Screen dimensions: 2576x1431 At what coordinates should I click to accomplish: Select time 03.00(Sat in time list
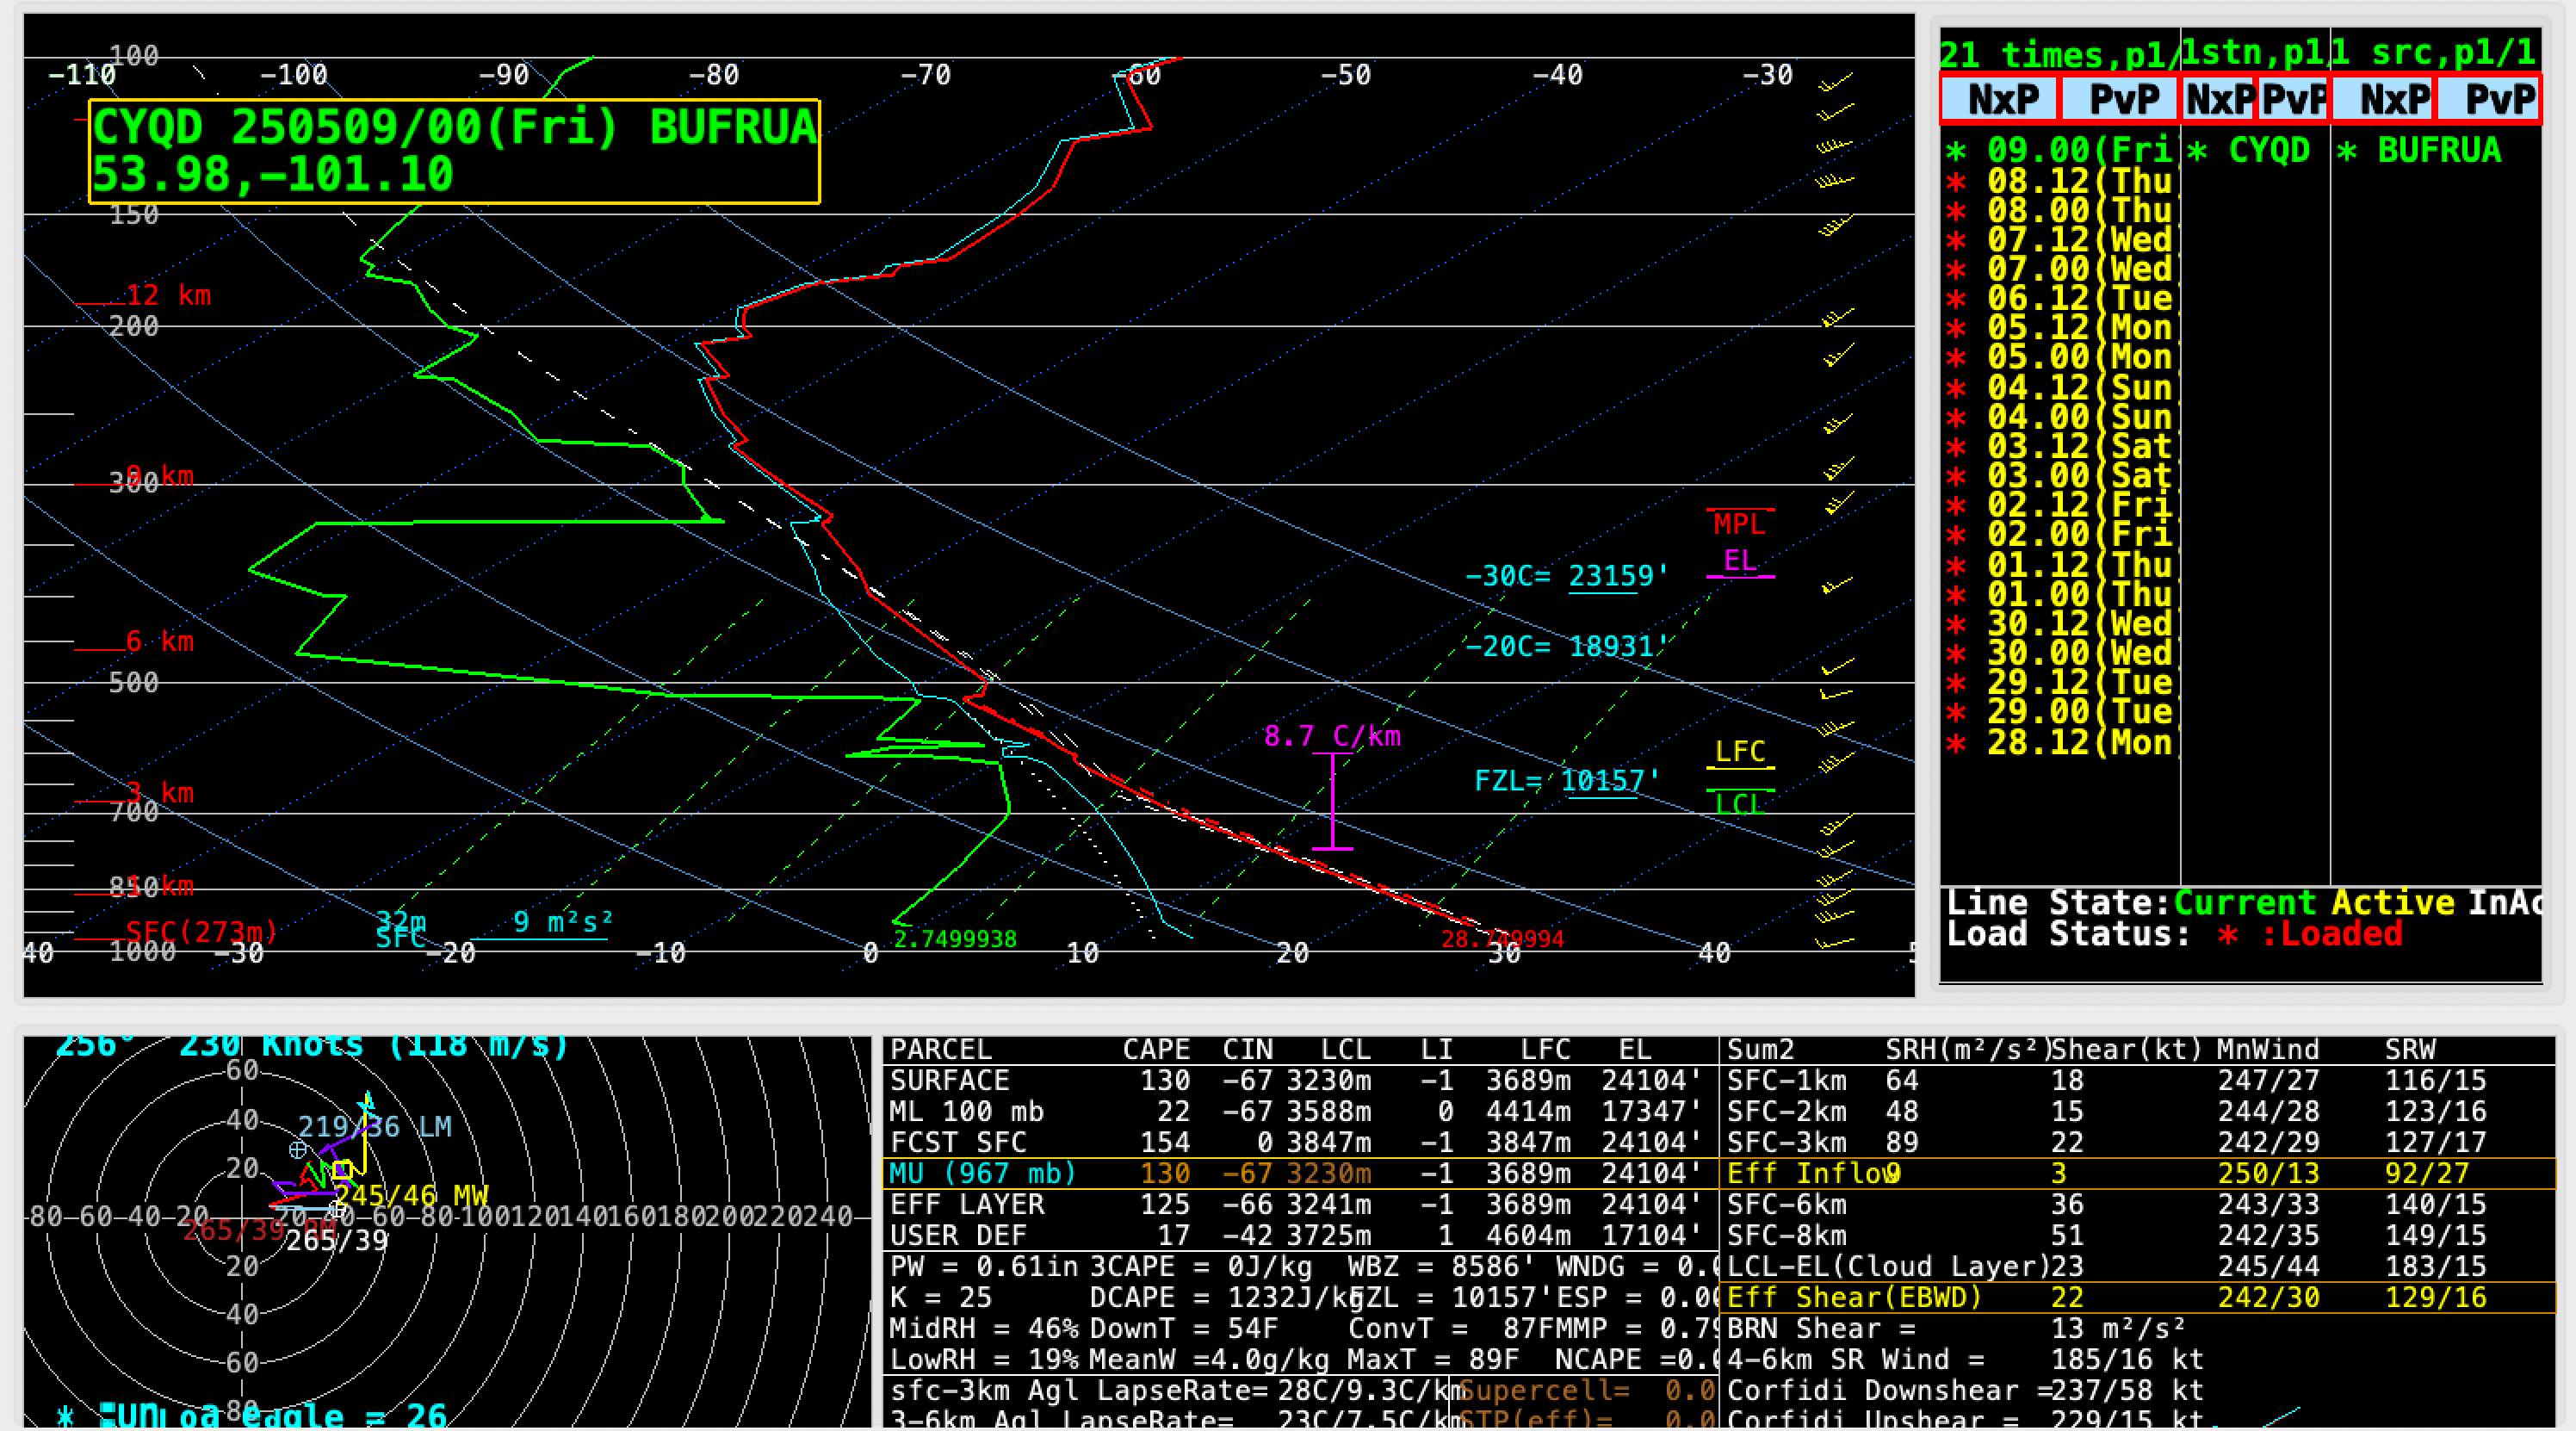[x=2061, y=476]
